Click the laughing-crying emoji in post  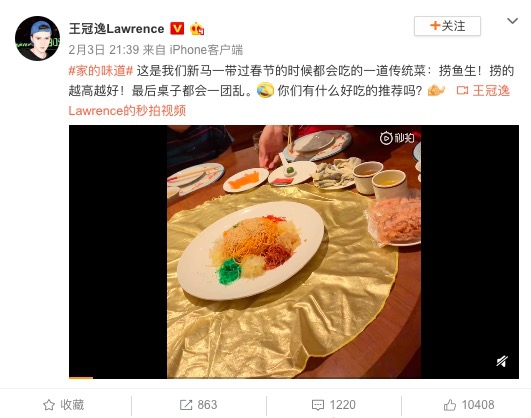pyautogui.click(x=265, y=91)
